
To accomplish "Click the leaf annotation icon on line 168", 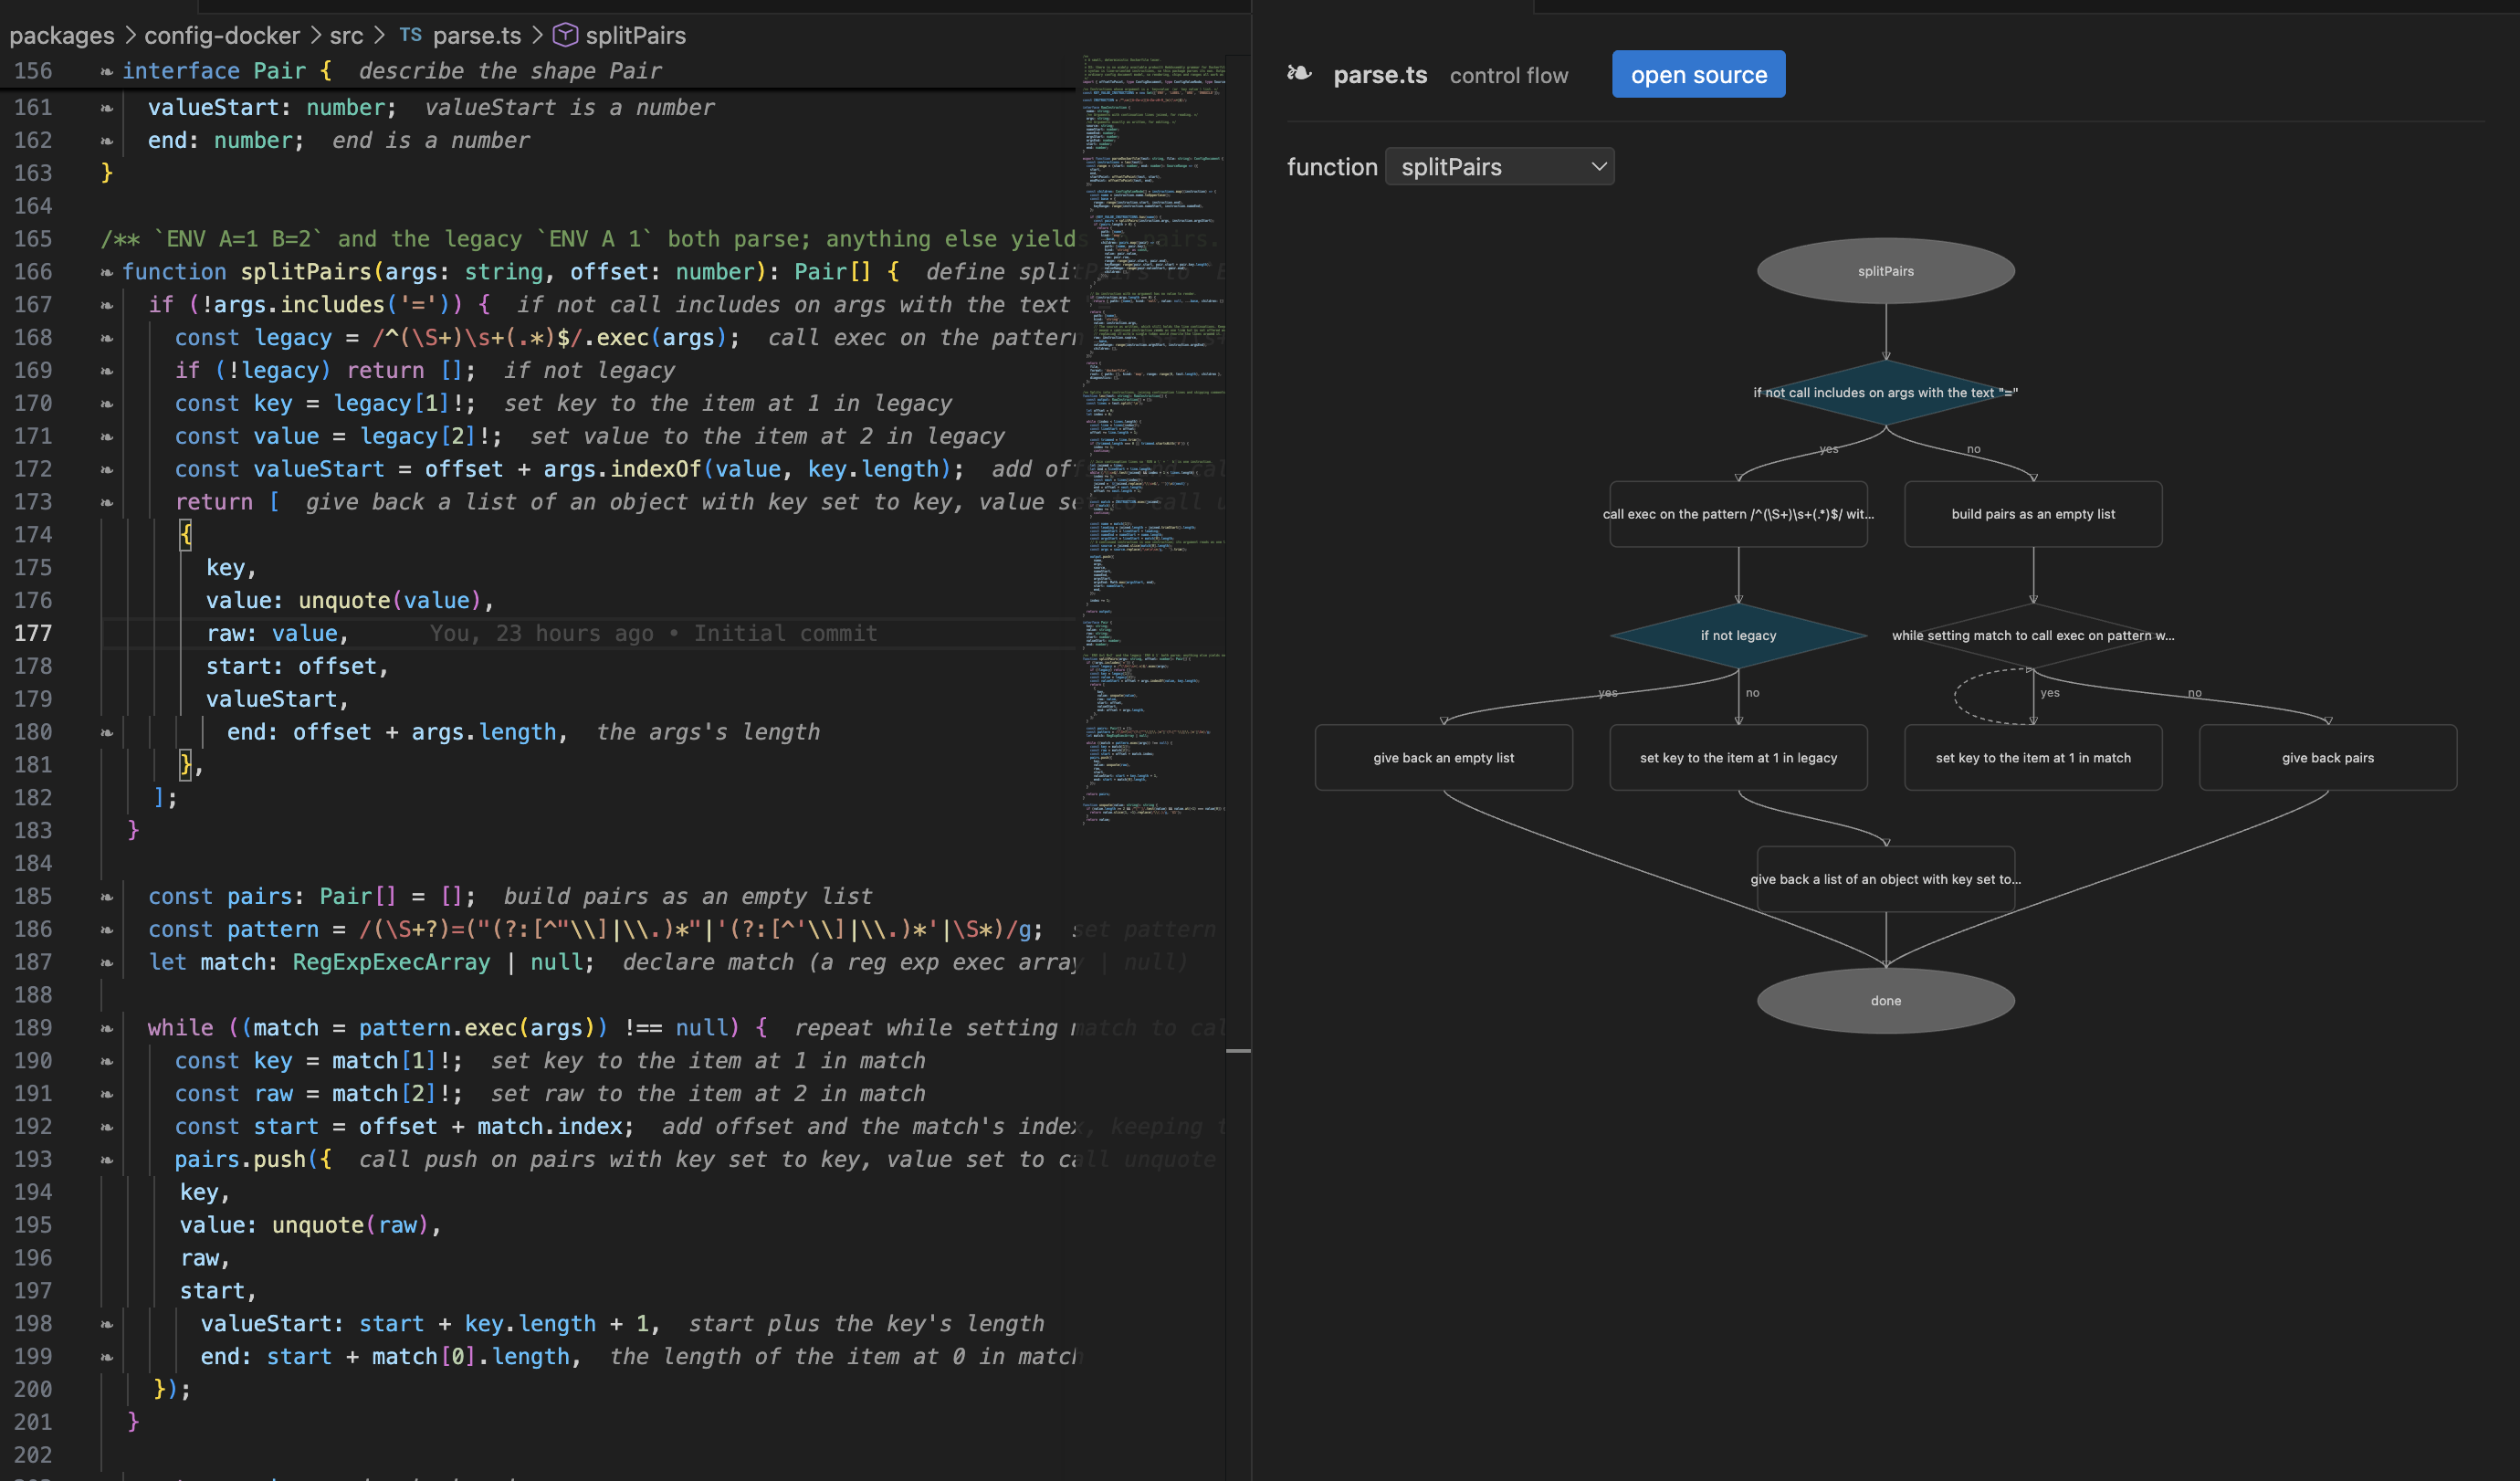I will (x=107, y=338).
